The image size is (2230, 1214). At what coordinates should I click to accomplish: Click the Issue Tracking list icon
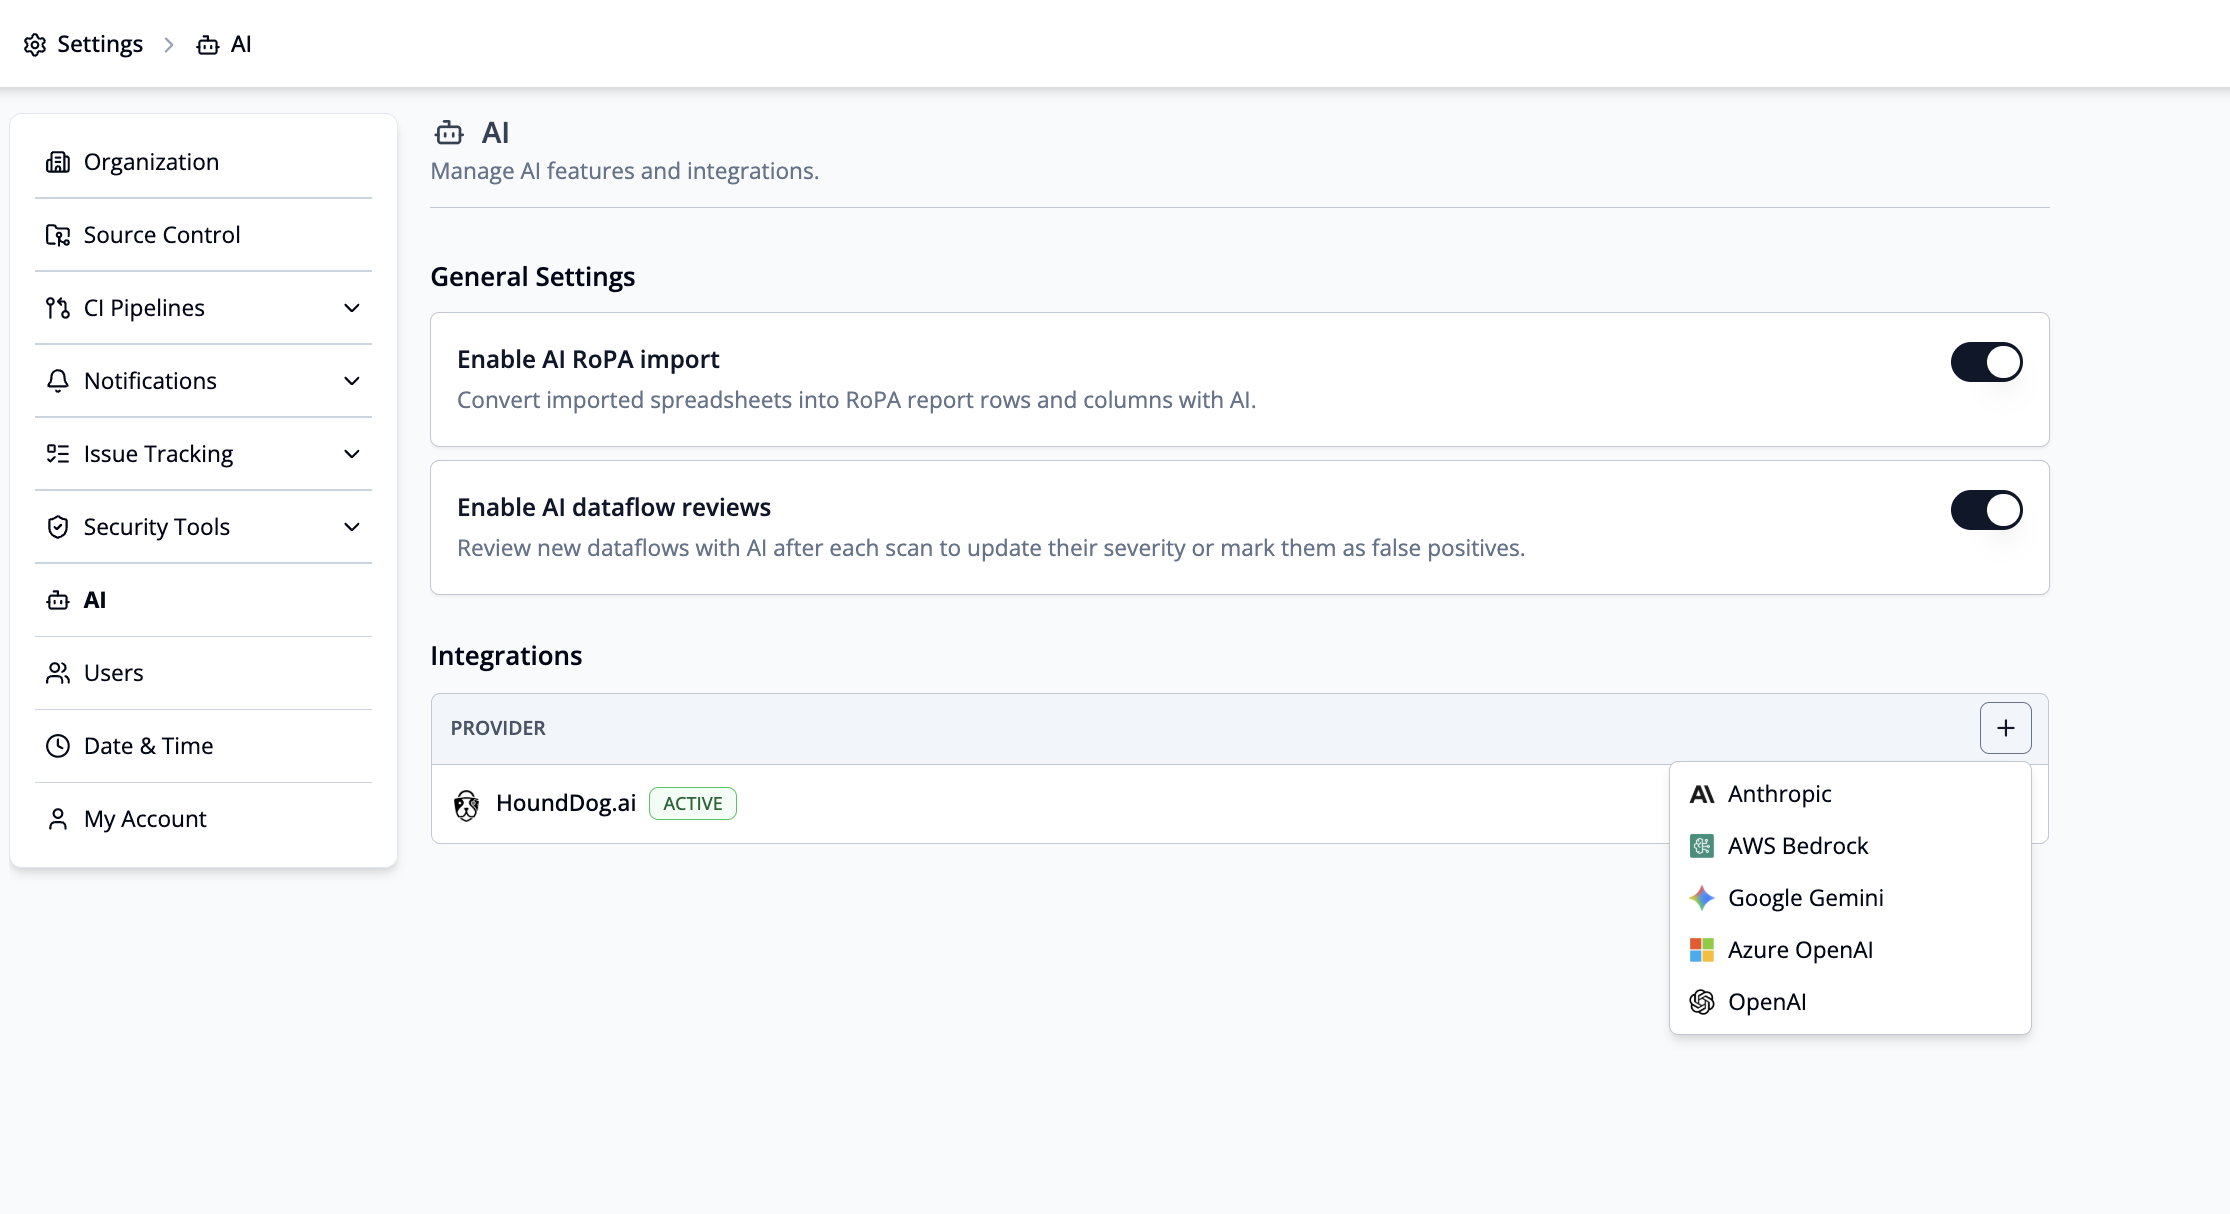coord(58,454)
